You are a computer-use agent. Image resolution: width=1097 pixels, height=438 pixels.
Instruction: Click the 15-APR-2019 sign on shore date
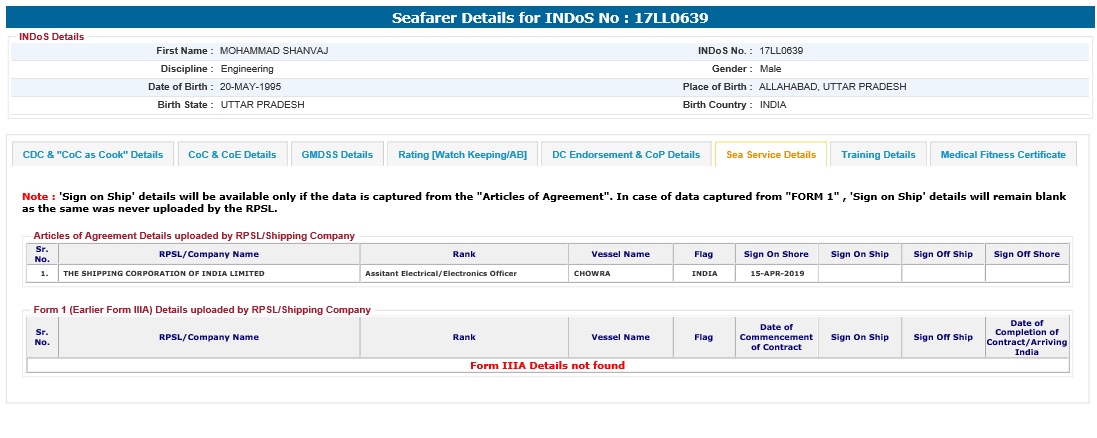[x=776, y=273]
